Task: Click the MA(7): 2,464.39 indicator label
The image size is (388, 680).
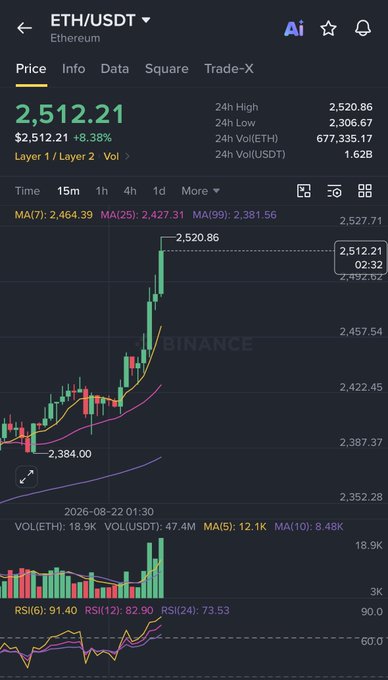Action: click(54, 215)
